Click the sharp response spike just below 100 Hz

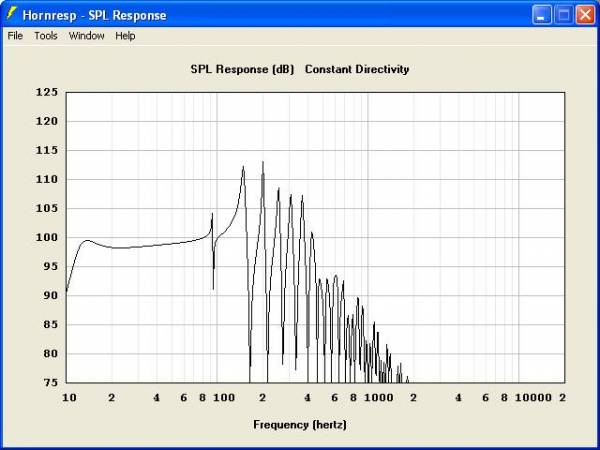point(212,215)
